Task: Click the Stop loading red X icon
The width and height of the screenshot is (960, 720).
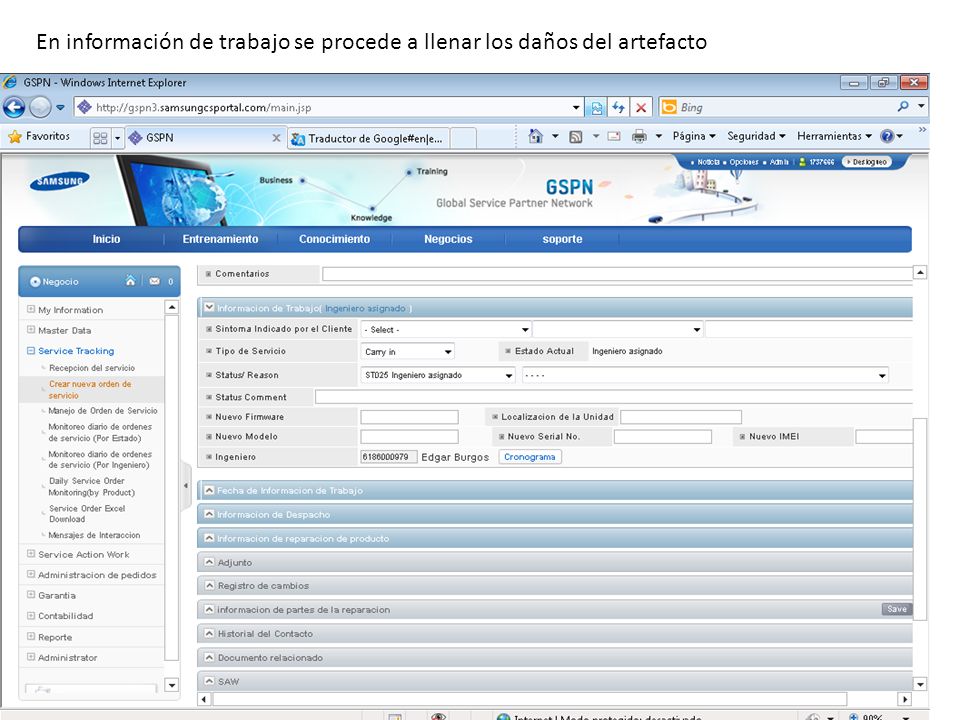Action: click(641, 108)
